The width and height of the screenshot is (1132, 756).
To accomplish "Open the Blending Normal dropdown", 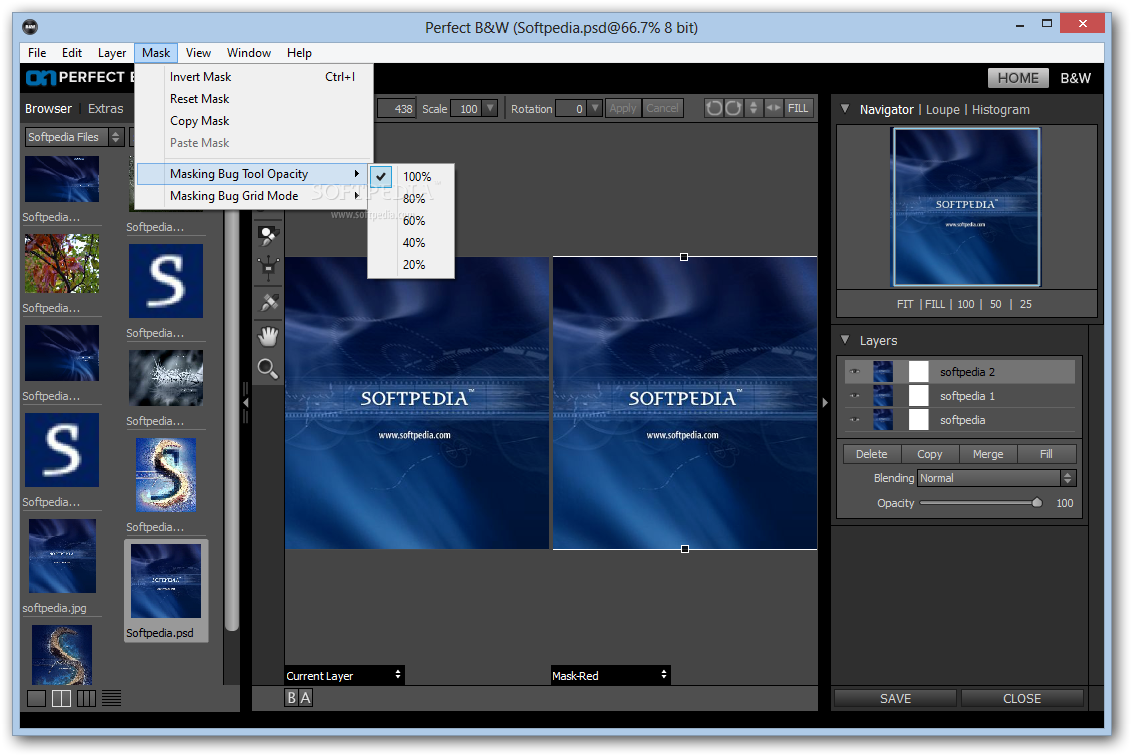I will [x=996, y=478].
